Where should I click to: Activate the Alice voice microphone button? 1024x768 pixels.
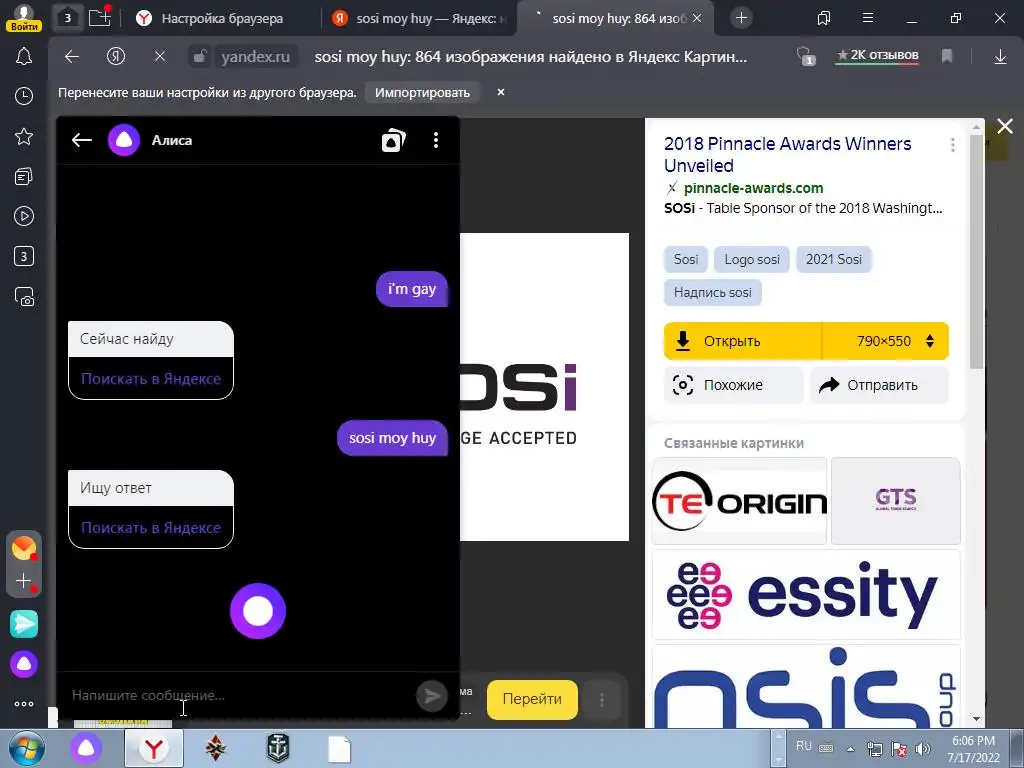tap(258, 611)
